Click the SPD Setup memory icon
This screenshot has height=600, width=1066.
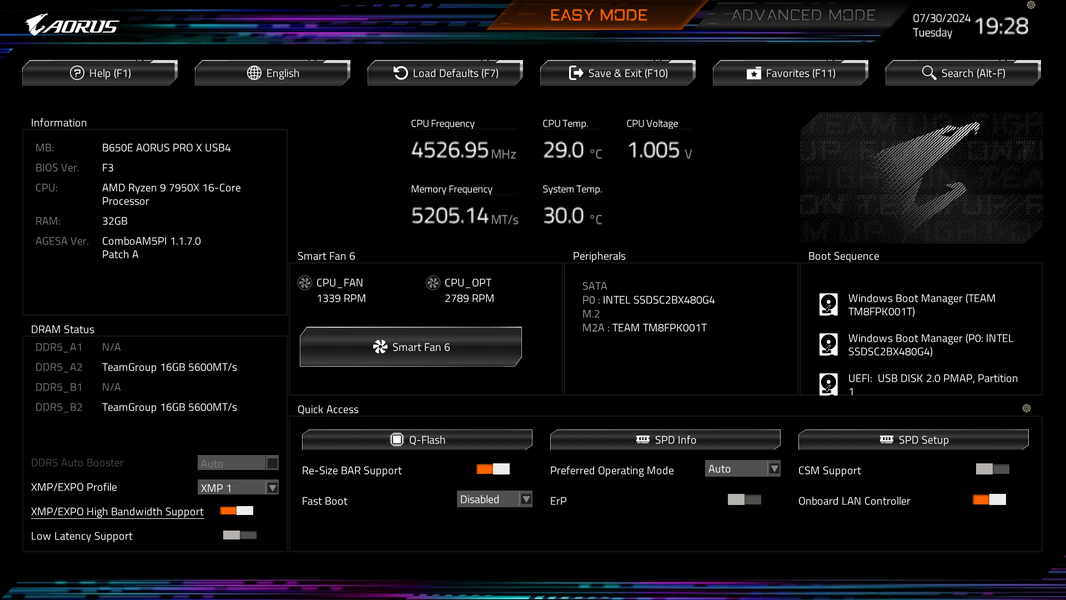pos(887,440)
